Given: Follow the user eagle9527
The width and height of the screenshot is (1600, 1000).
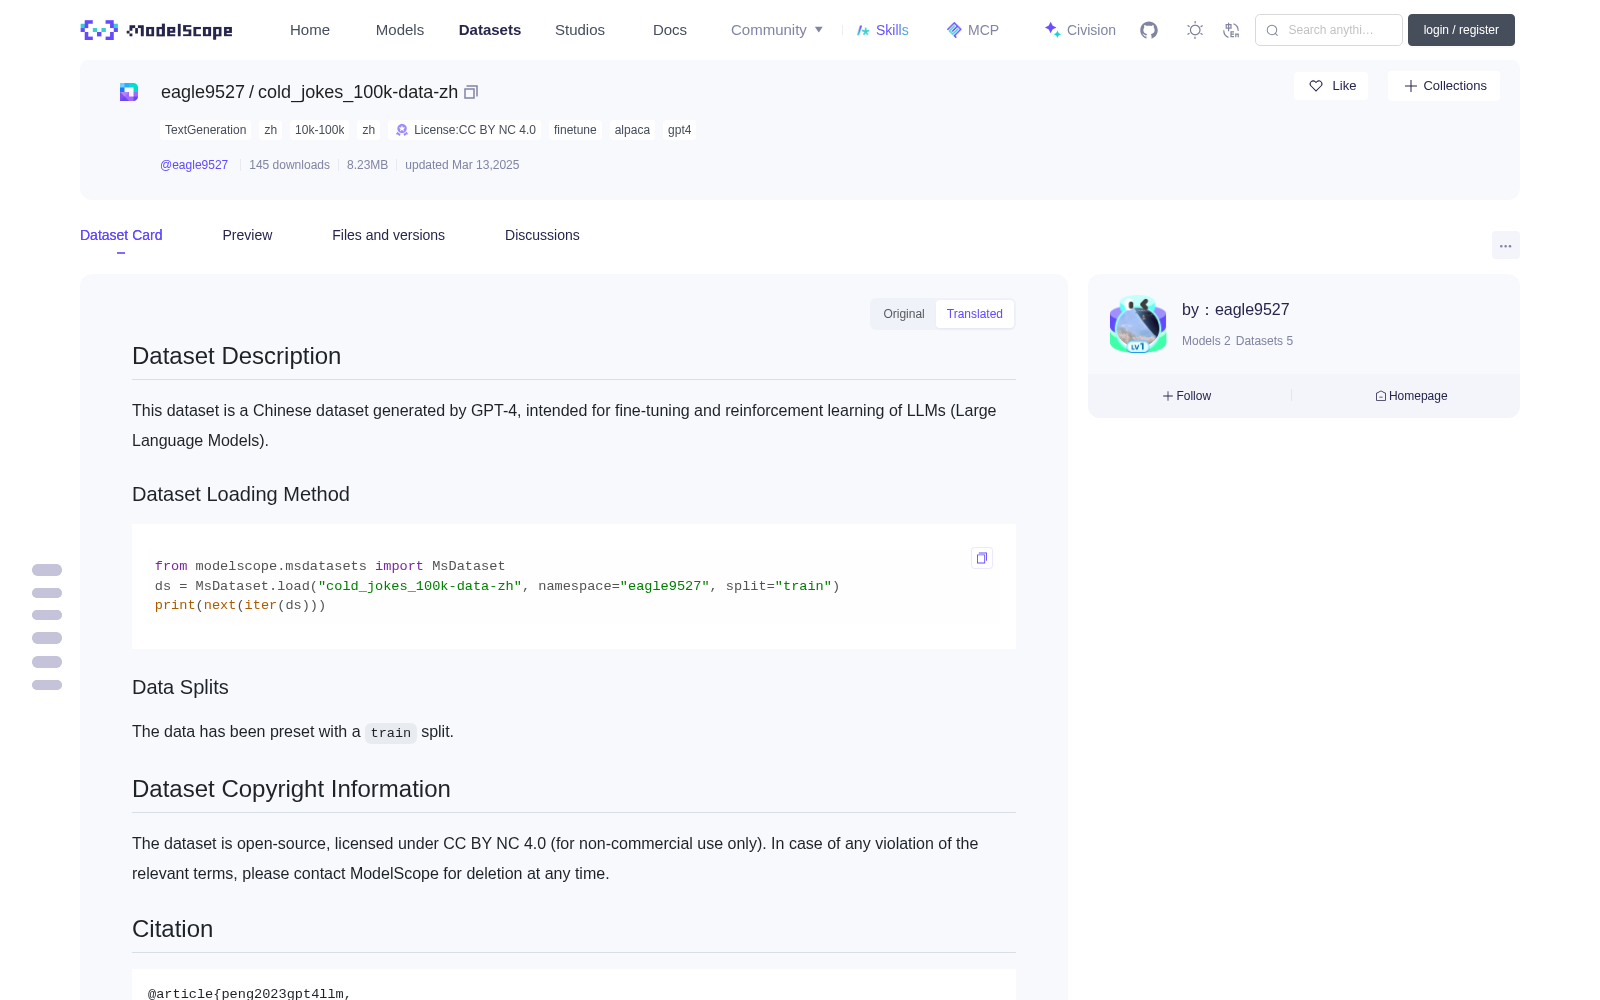Looking at the screenshot, I should point(1187,396).
